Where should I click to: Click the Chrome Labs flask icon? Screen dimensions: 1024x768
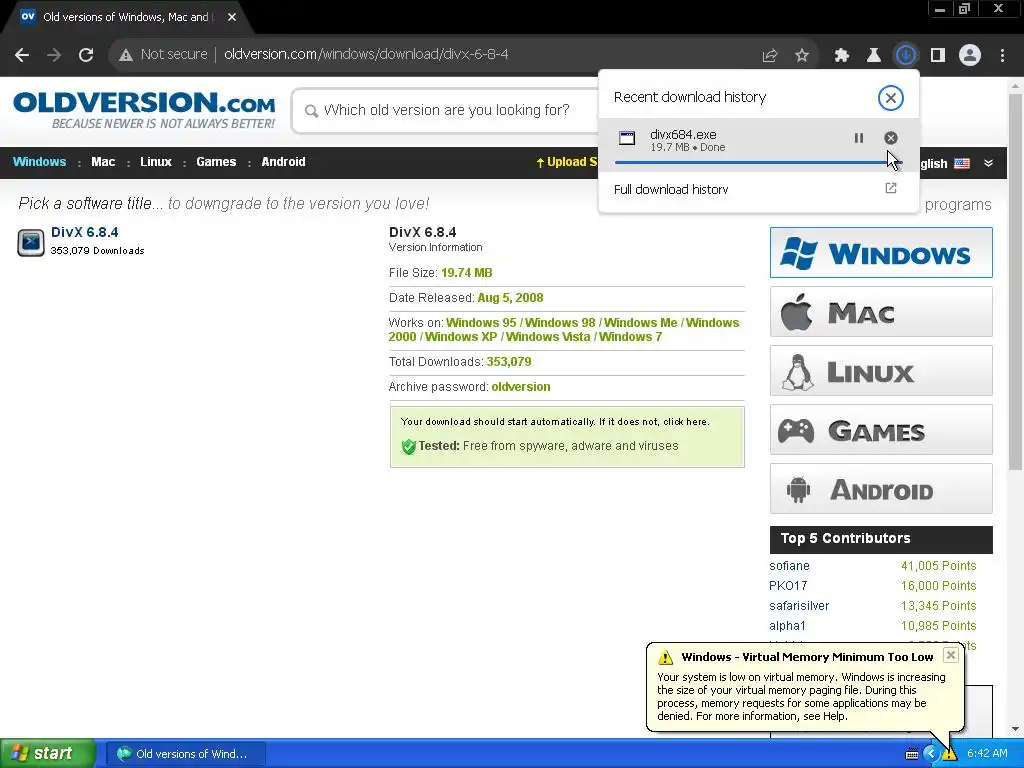pos(874,56)
